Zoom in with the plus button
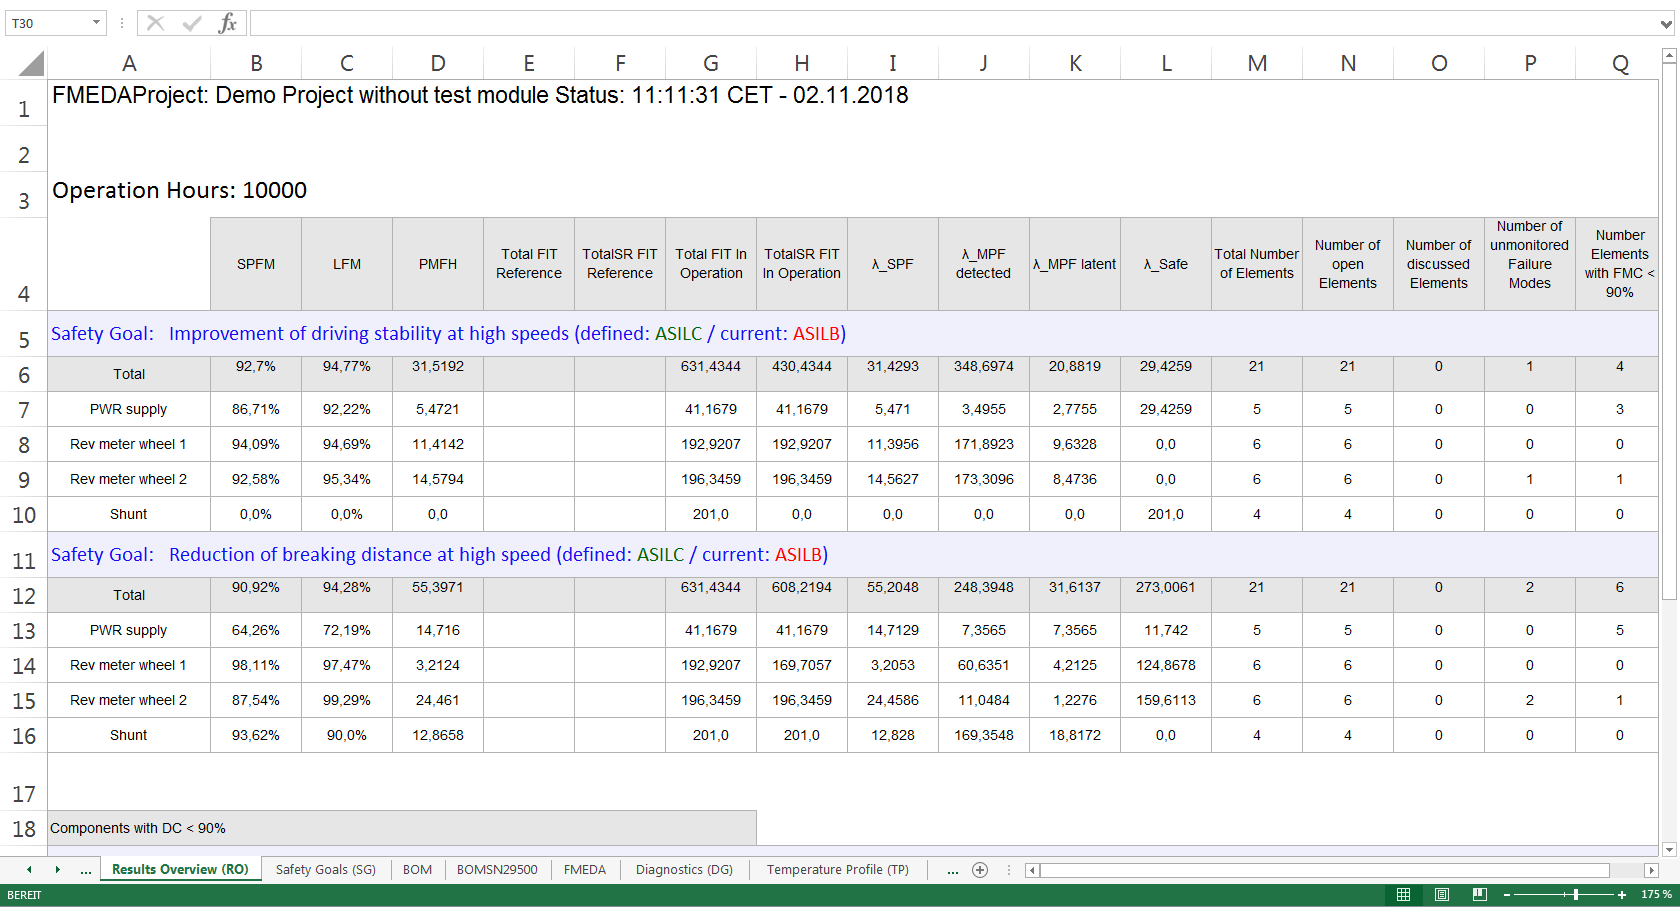This screenshot has width=1680, height=907. [x=1622, y=895]
